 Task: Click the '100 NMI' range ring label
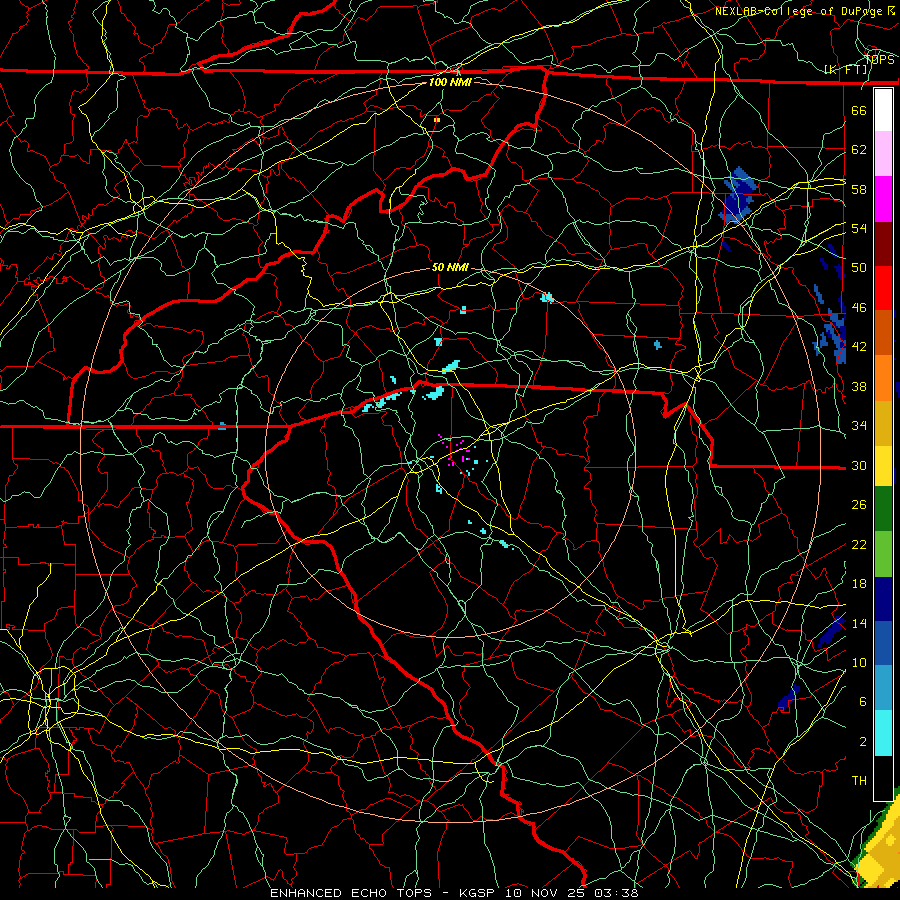tap(450, 82)
